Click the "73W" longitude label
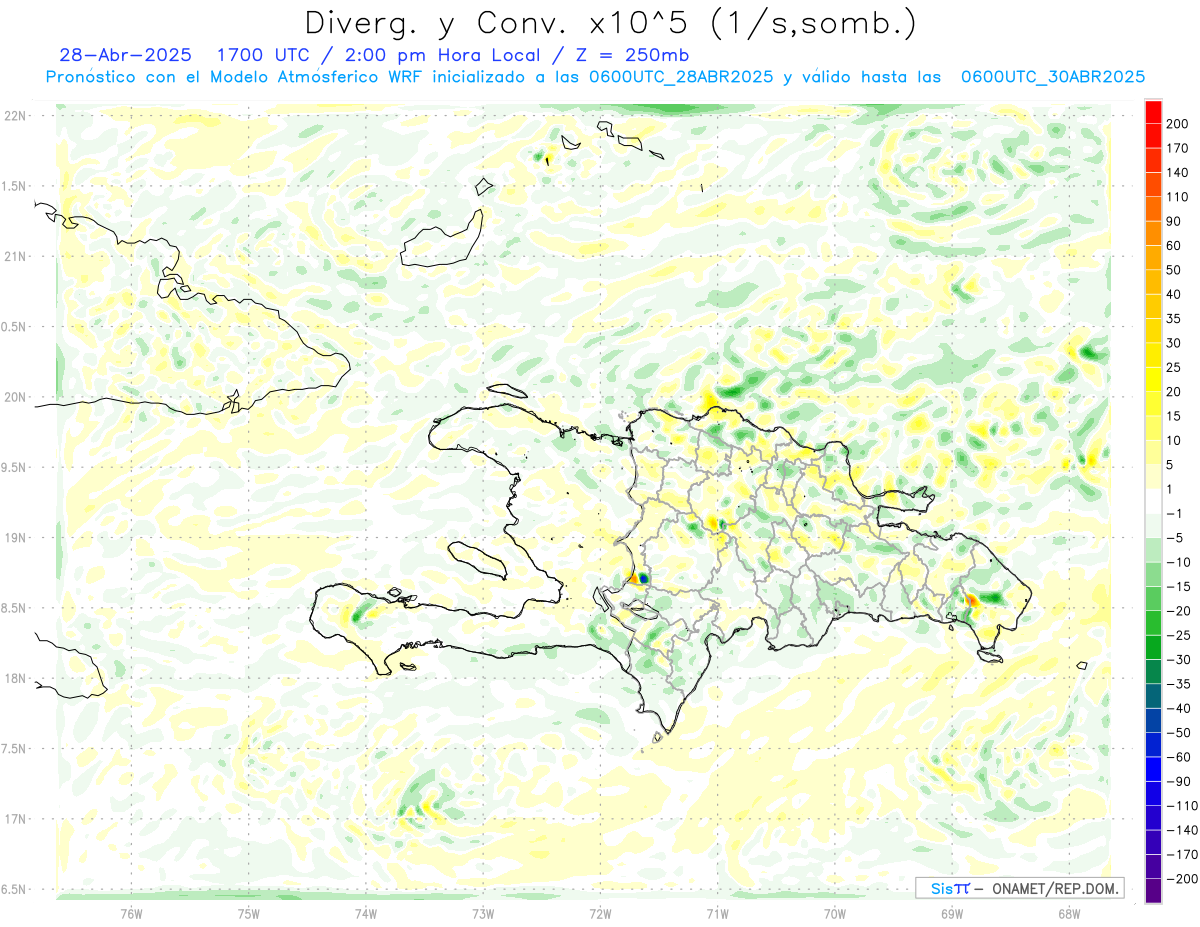The image size is (1200, 927). point(483,913)
